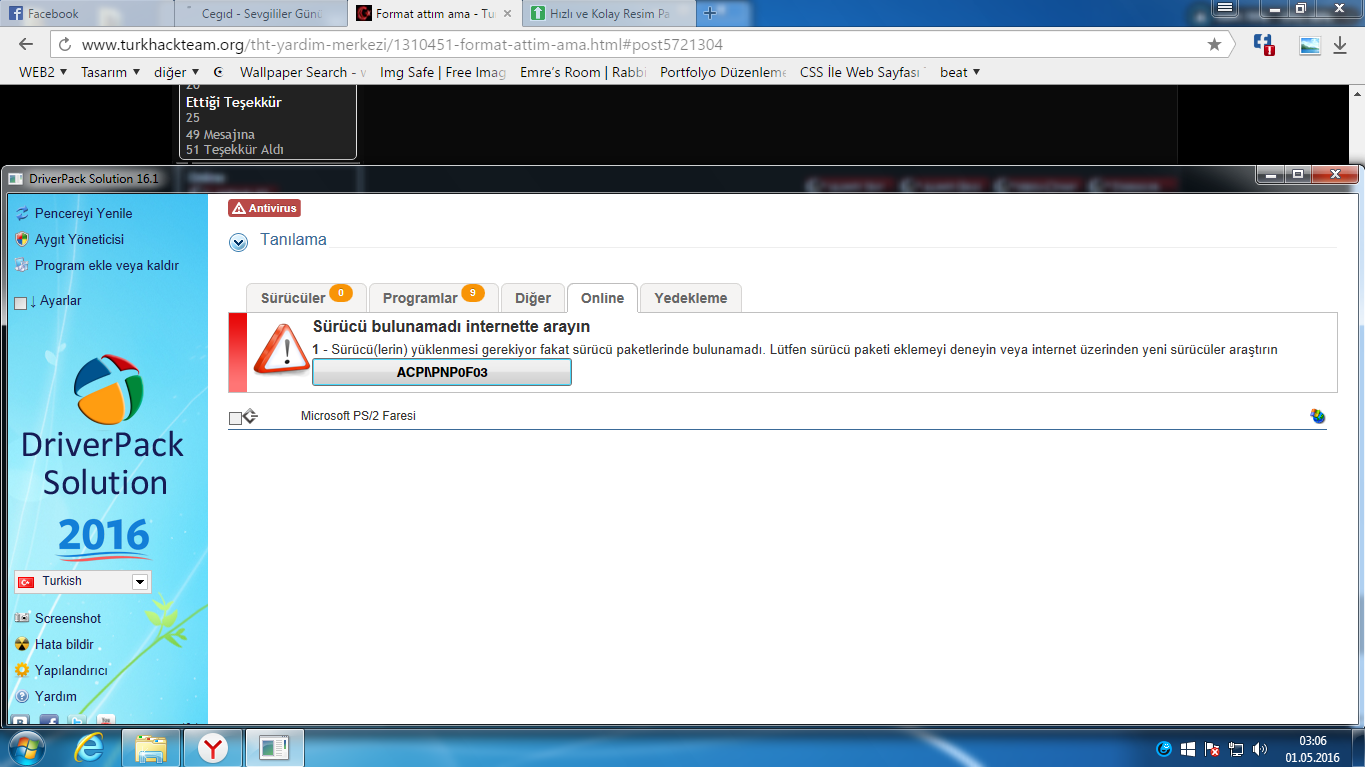The image size is (1365, 767).
Task: Launch Internet Explorer from the taskbar
Action: 90,748
